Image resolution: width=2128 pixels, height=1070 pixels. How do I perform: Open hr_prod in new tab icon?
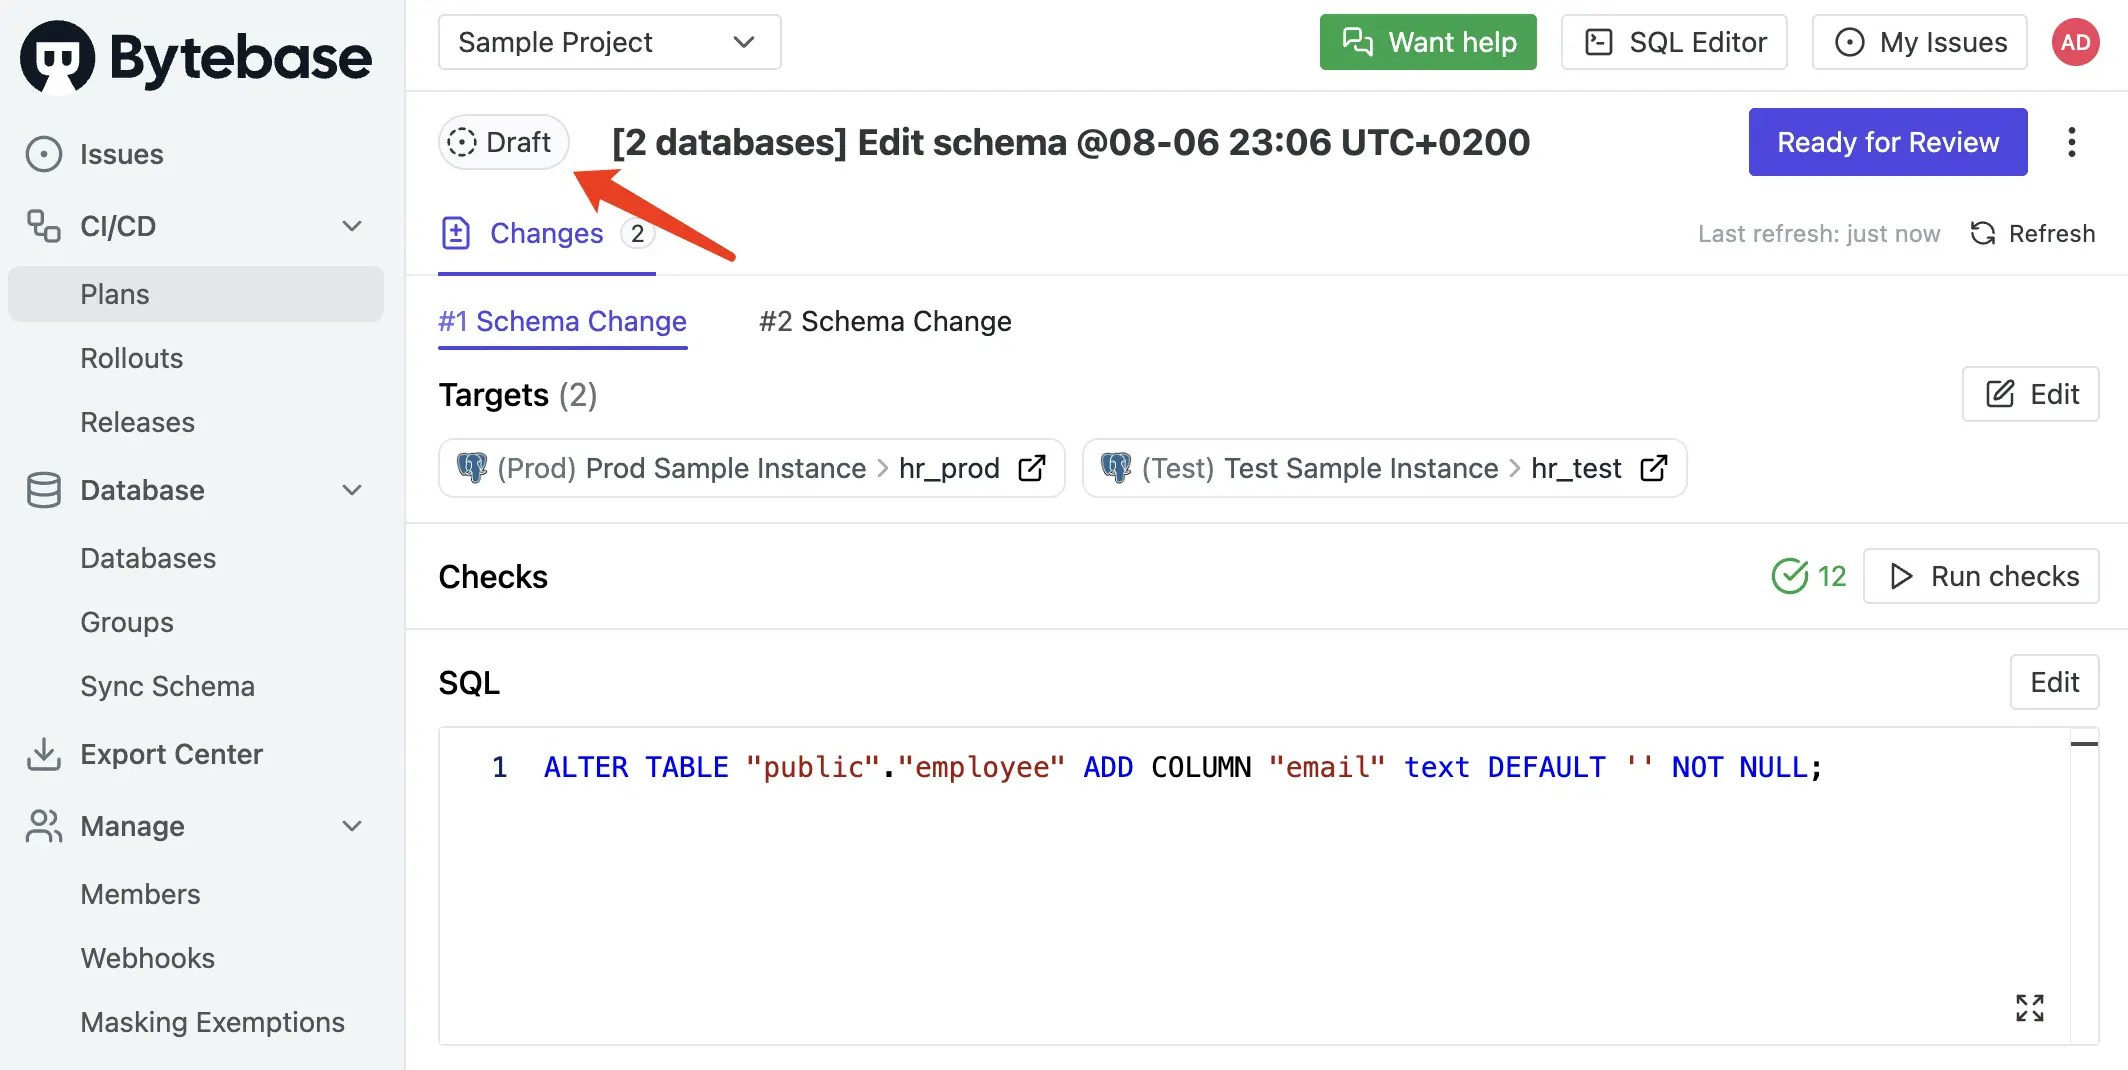pos(1032,468)
